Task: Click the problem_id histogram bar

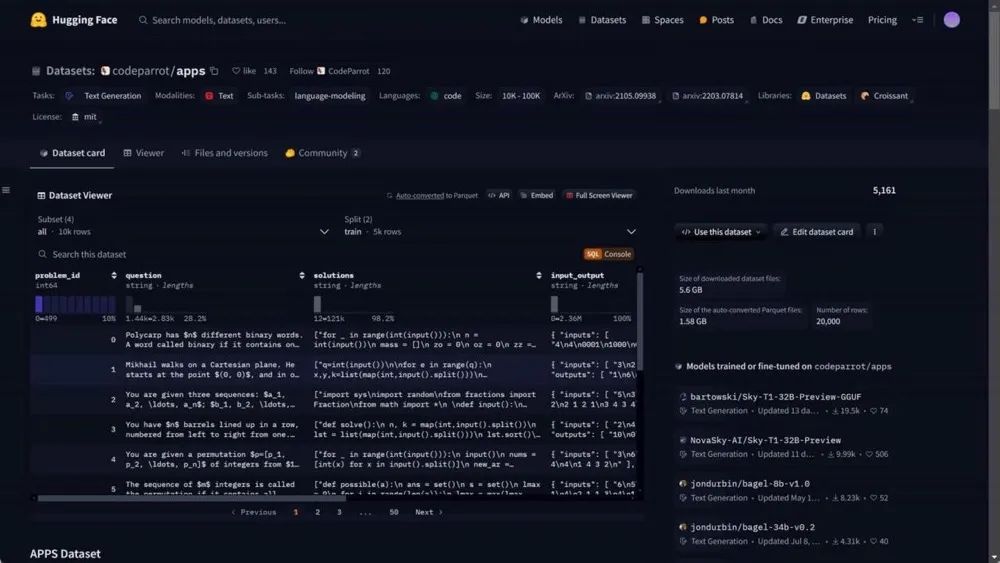Action: click(75, 303)
